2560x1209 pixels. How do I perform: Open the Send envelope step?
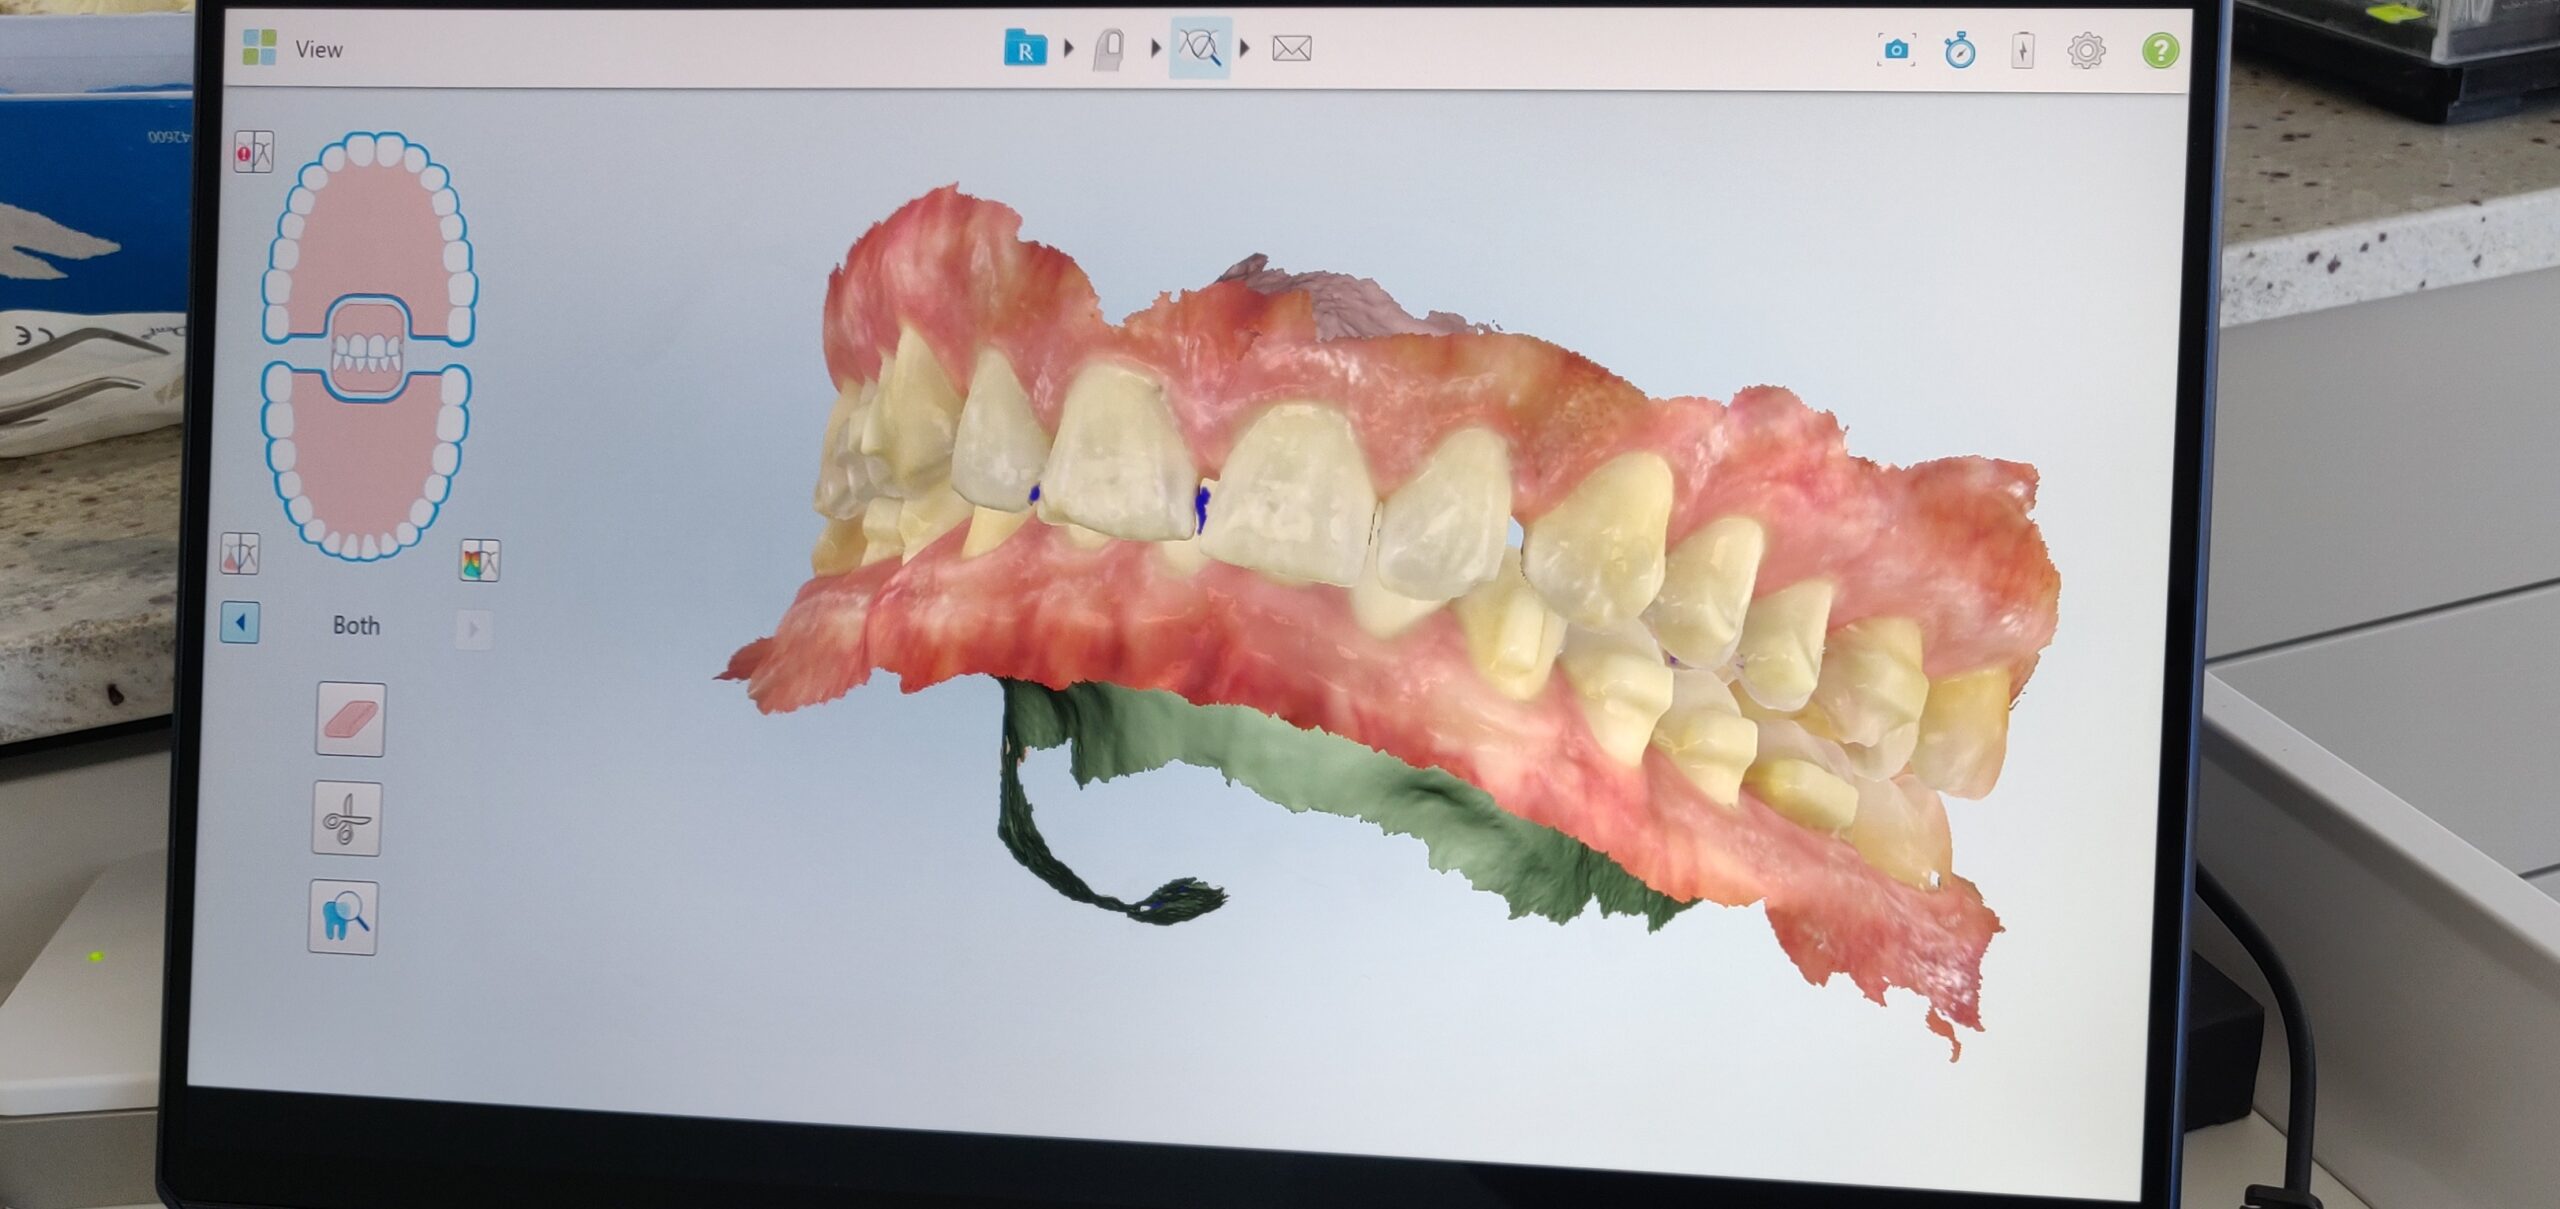(x=1291, y=48)
